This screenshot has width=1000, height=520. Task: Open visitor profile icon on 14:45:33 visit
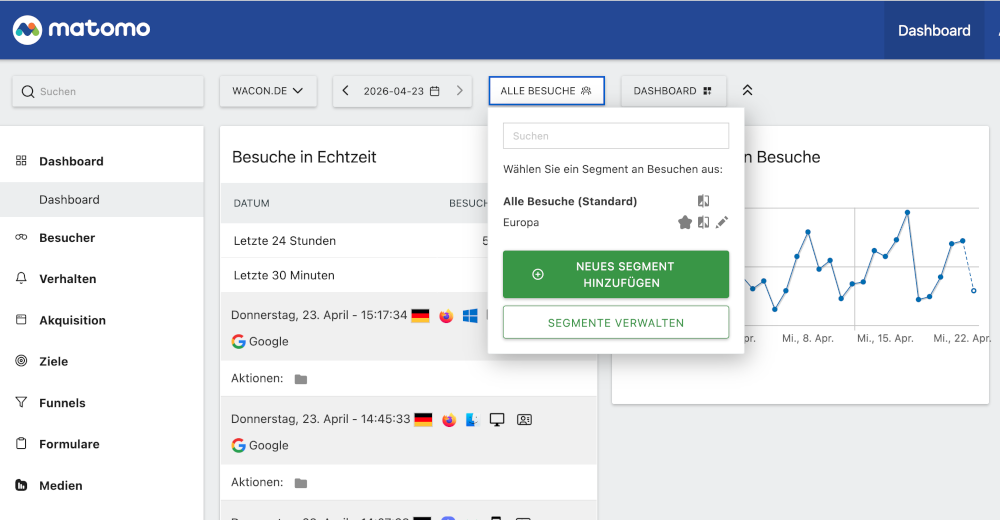point(524,419)
